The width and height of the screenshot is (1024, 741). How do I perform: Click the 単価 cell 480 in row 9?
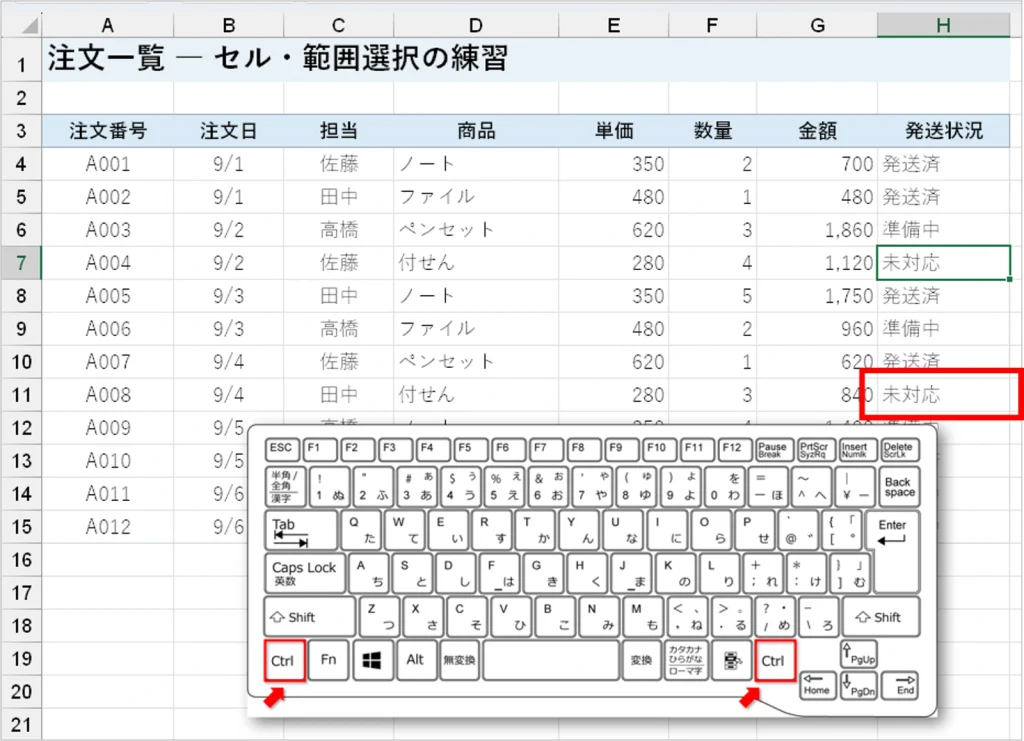(614, 328)
